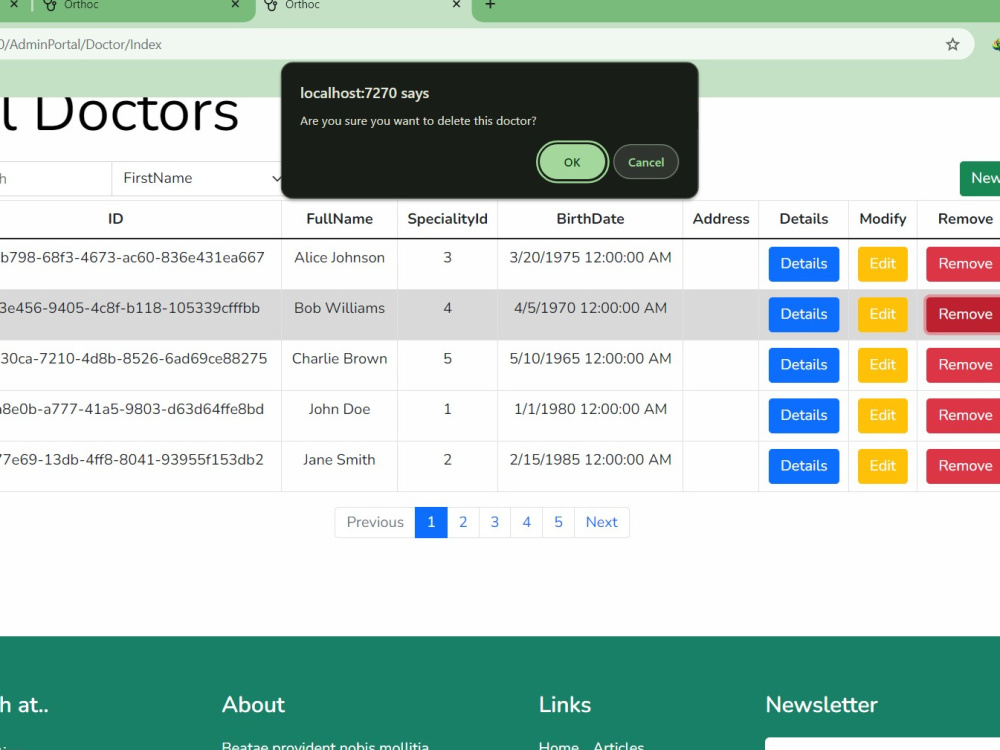The height and width of the screenshot is (750, 1000).
Task: Click the ID ending in d63d64ffe8bd
Action: click(x=131, y=409)
